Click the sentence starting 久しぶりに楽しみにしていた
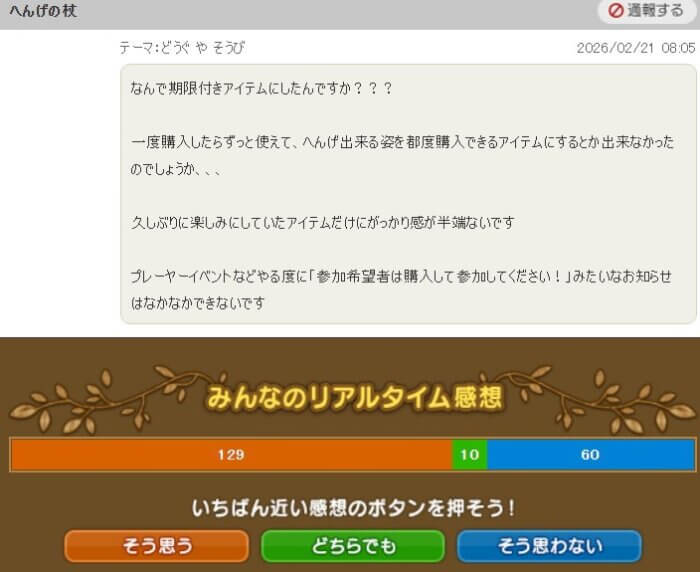 point(322,222)
